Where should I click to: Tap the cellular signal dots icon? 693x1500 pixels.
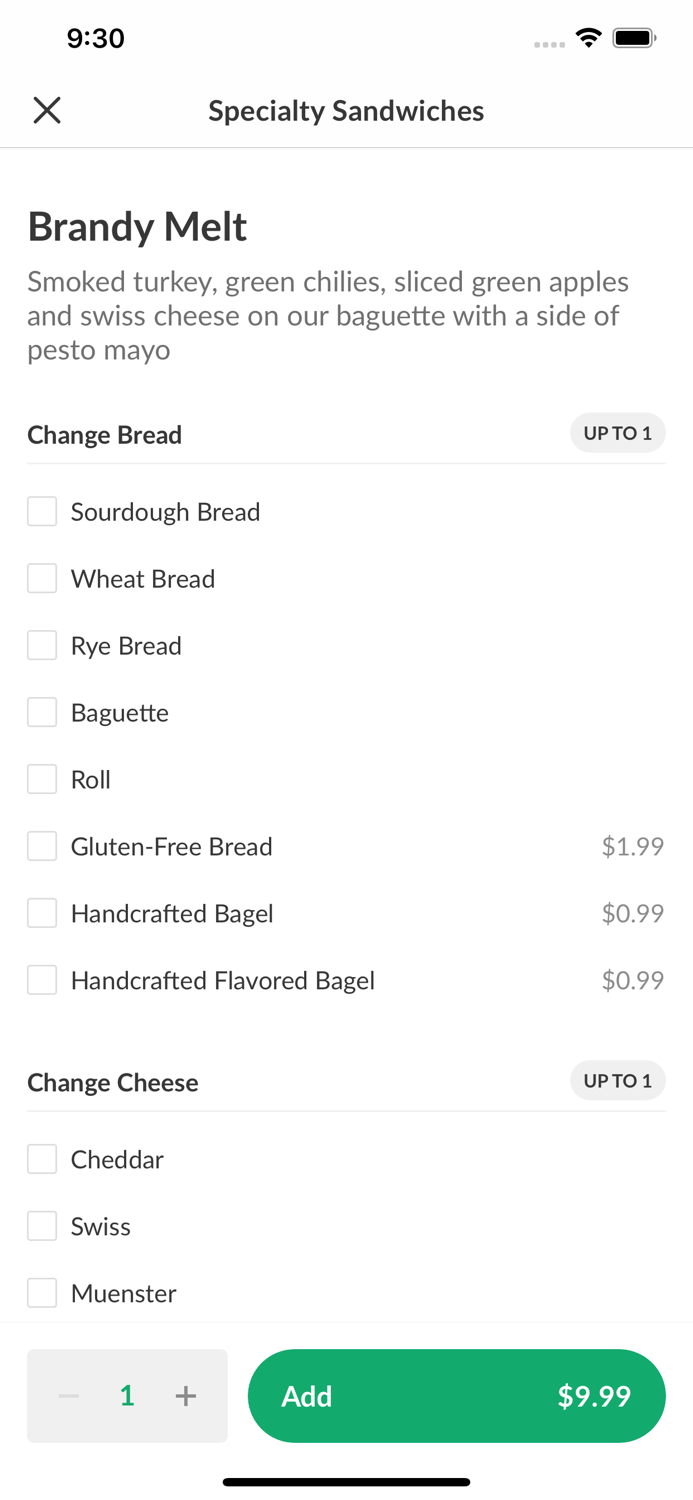pyautogui.click(x=550, y=43)
